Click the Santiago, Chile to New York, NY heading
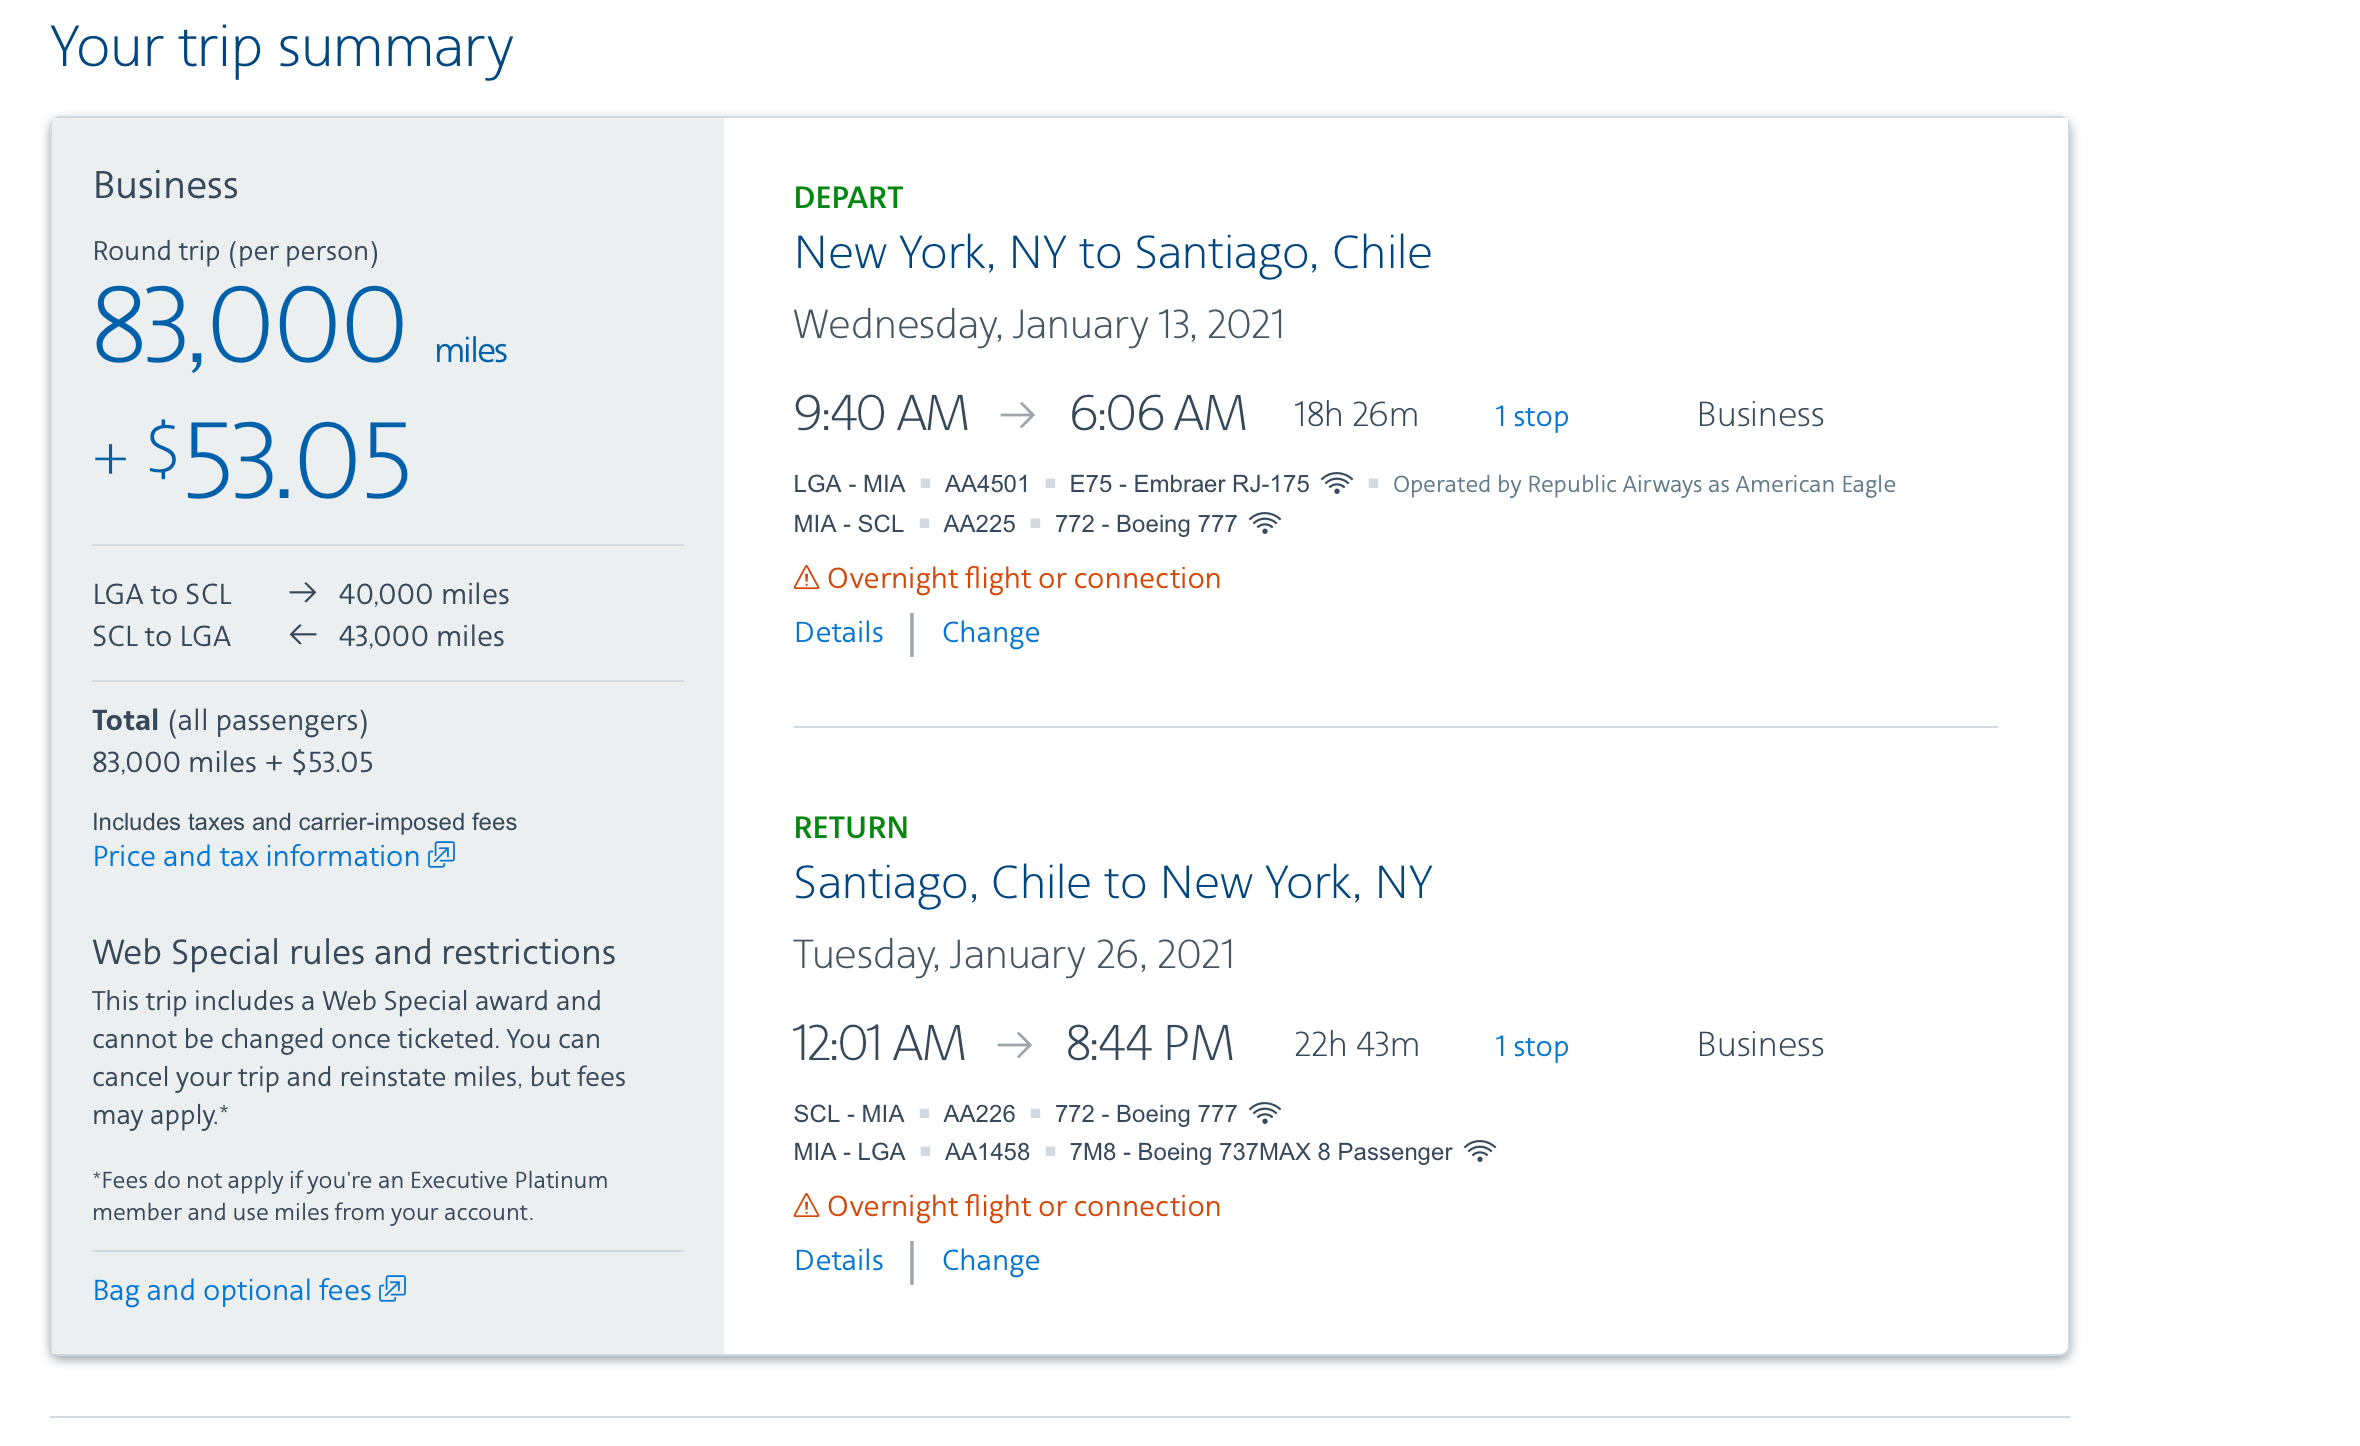 pyautogui.click(x=1112, y=883)
